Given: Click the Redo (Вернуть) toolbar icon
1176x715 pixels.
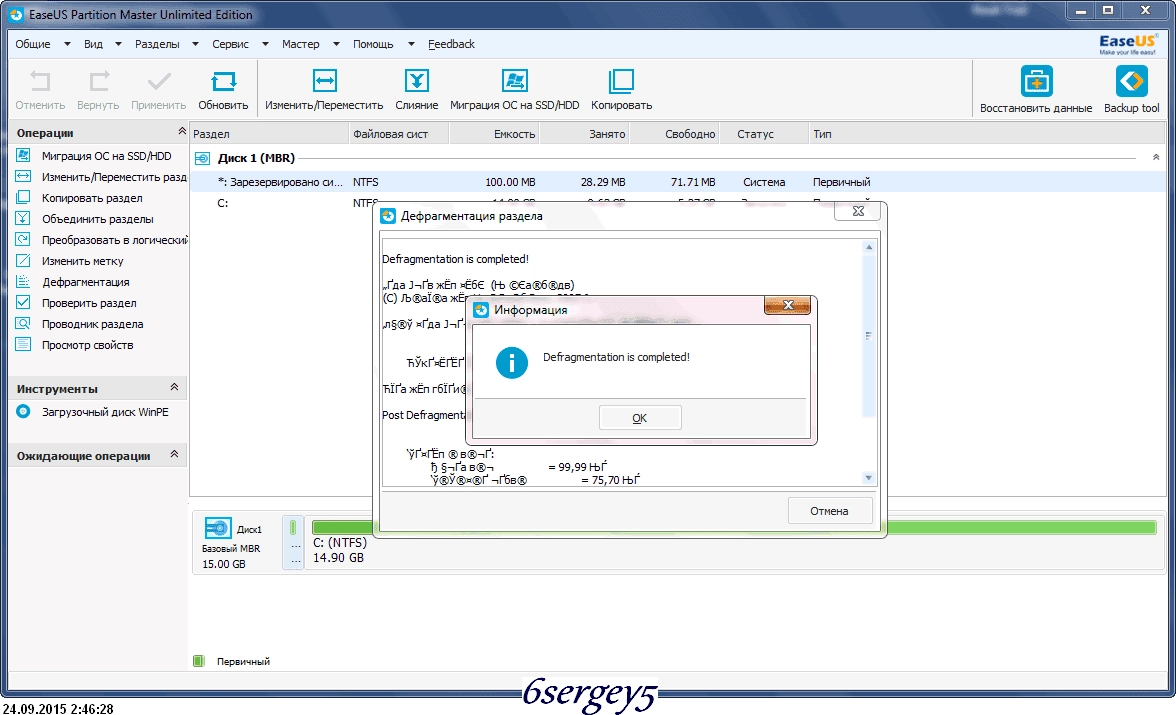Looking at the screenshot, I should pos(98,80).
